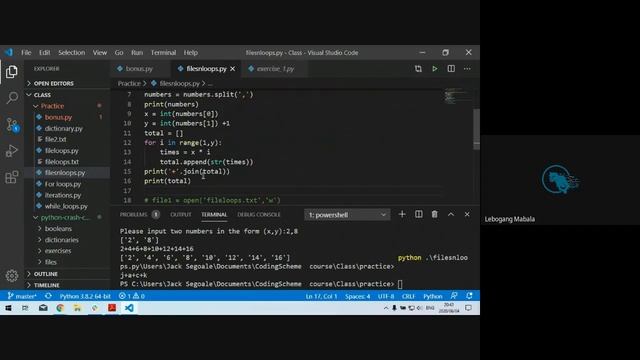
Task: Expand the dictionaries folder
Action: 67,240
